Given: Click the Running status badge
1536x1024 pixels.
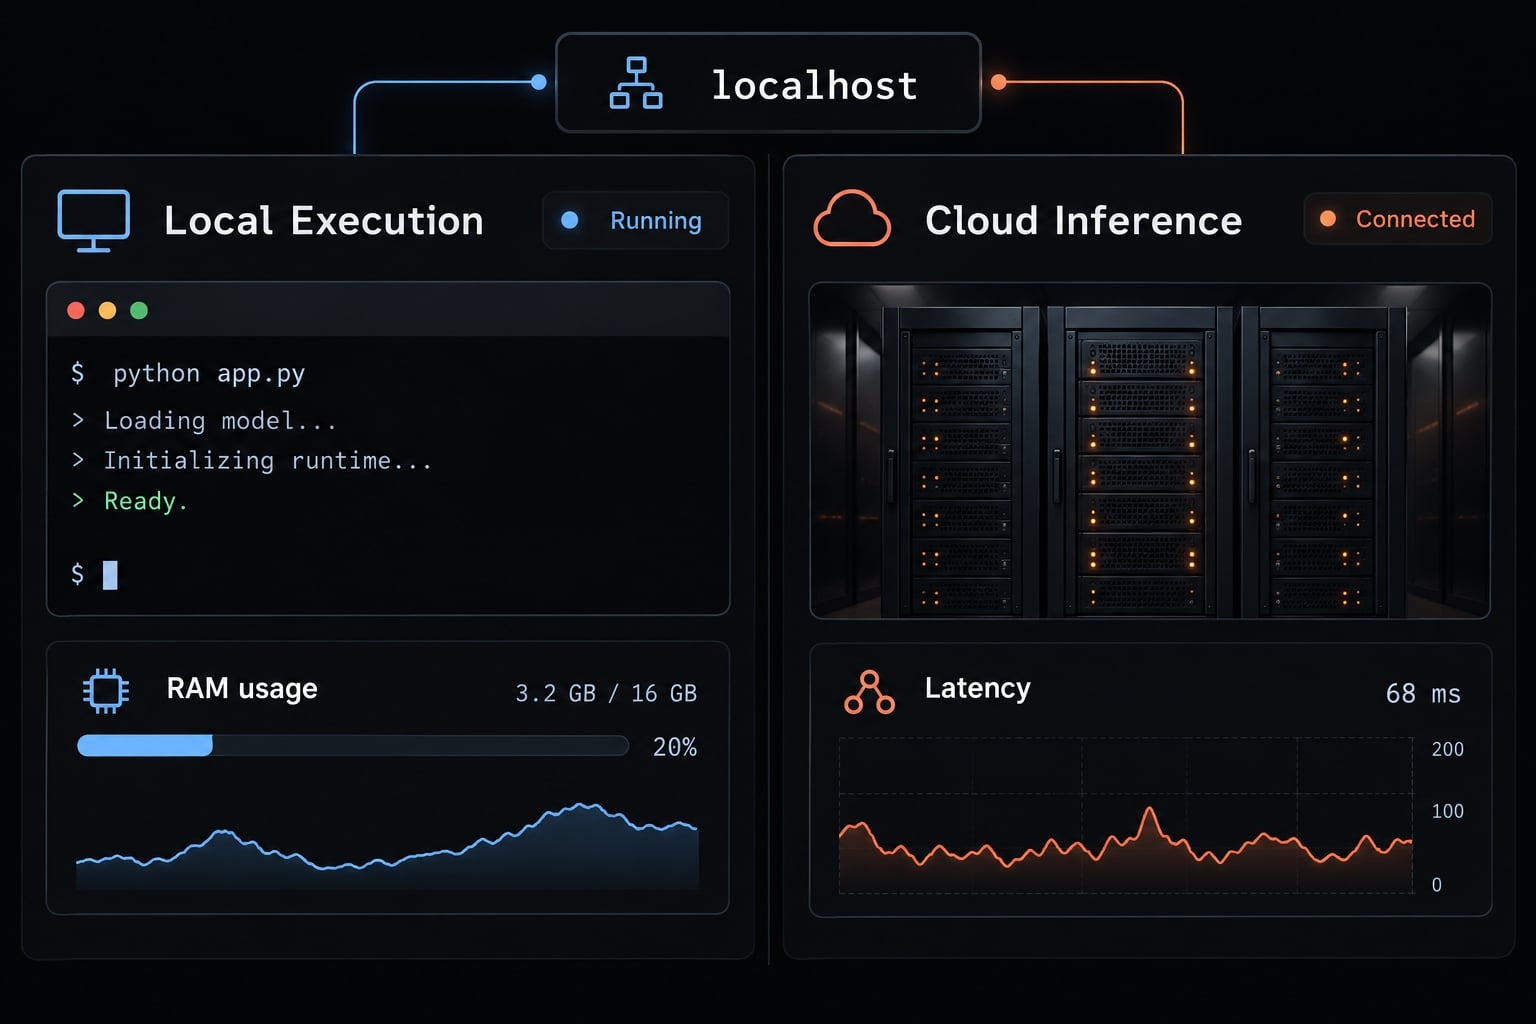Looking at the screenshot, I should click(635, 220).
